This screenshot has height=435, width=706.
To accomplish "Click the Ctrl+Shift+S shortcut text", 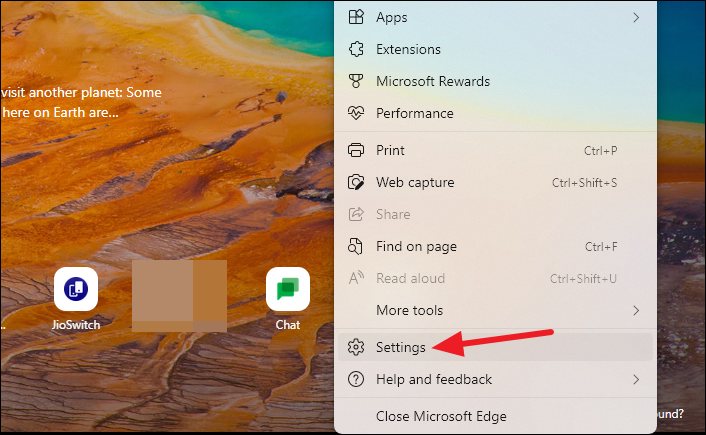I will point(584,183).
